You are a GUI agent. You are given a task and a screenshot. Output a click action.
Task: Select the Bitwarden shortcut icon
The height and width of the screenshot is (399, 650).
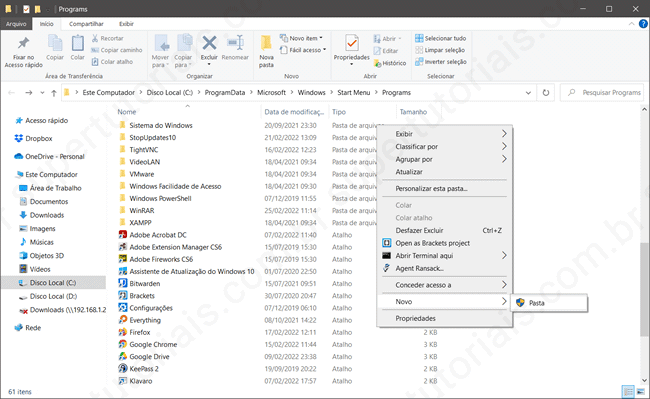[x=123, y=283]
